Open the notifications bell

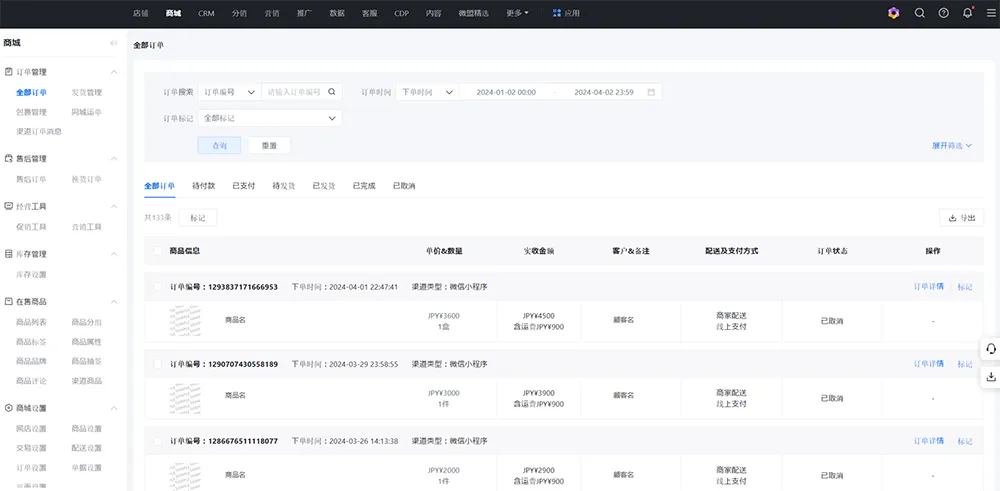coord(967,13)
